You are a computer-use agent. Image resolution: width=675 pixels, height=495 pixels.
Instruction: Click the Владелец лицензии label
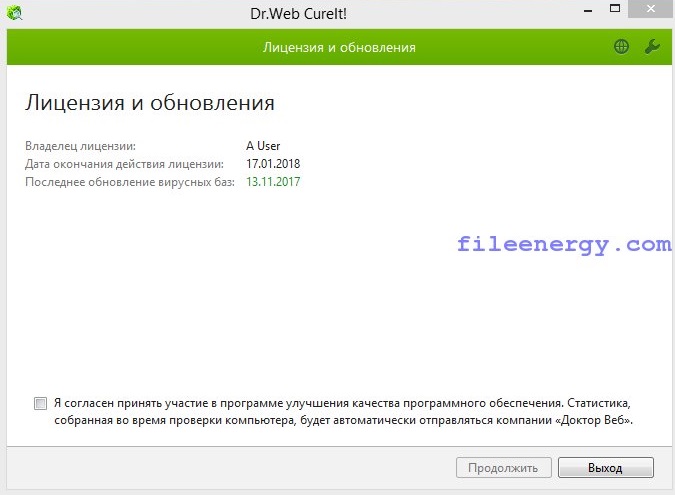(x=81, y=146)
